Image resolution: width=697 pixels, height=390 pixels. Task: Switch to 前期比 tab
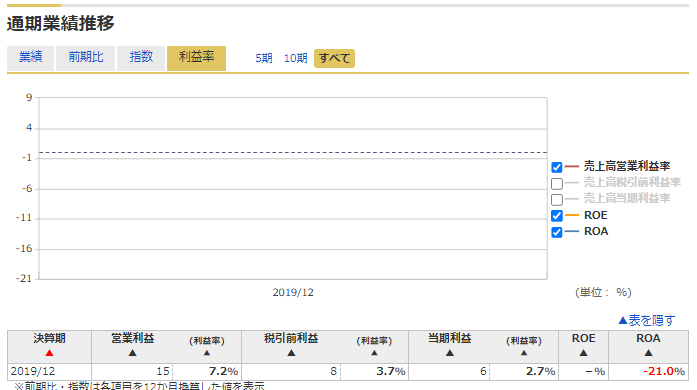pos(85,58)
